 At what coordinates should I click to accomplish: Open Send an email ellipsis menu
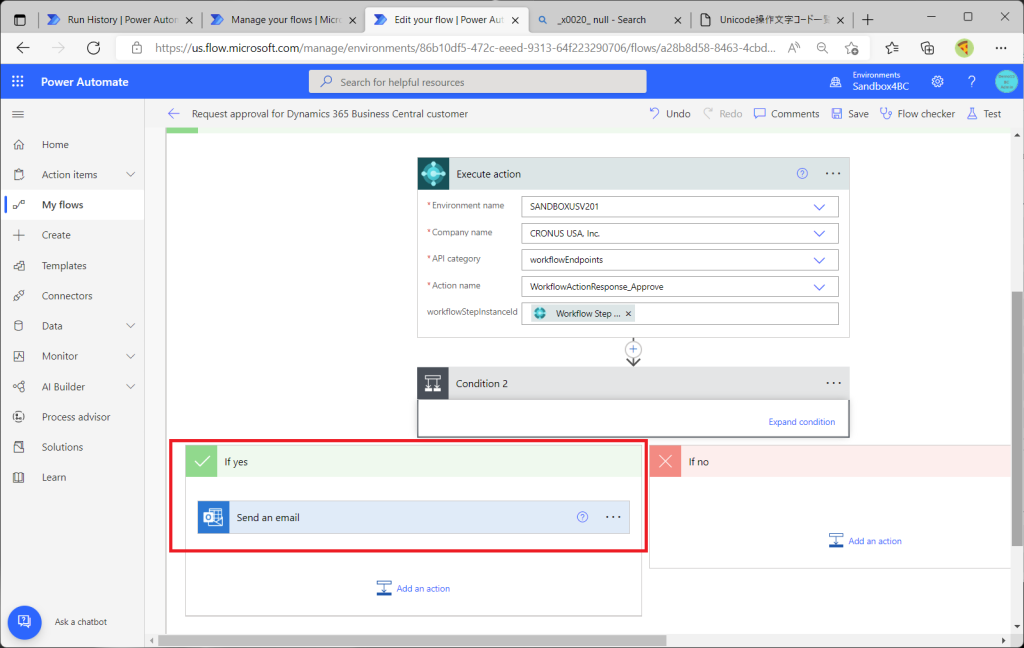point(613,517)
